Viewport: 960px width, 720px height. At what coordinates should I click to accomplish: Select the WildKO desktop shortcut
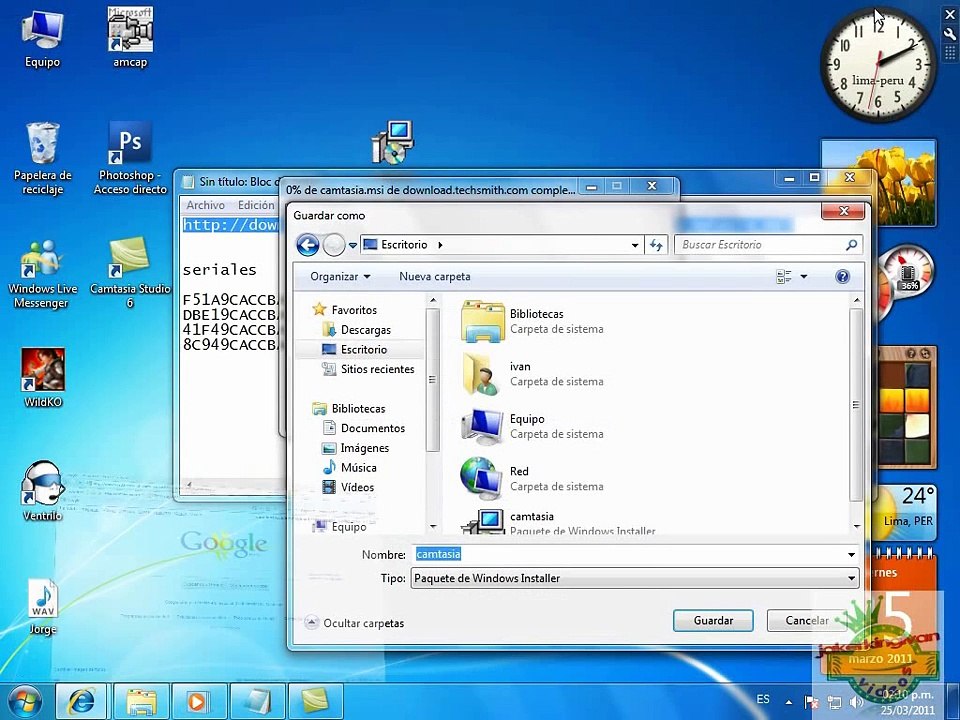(42, 378)
